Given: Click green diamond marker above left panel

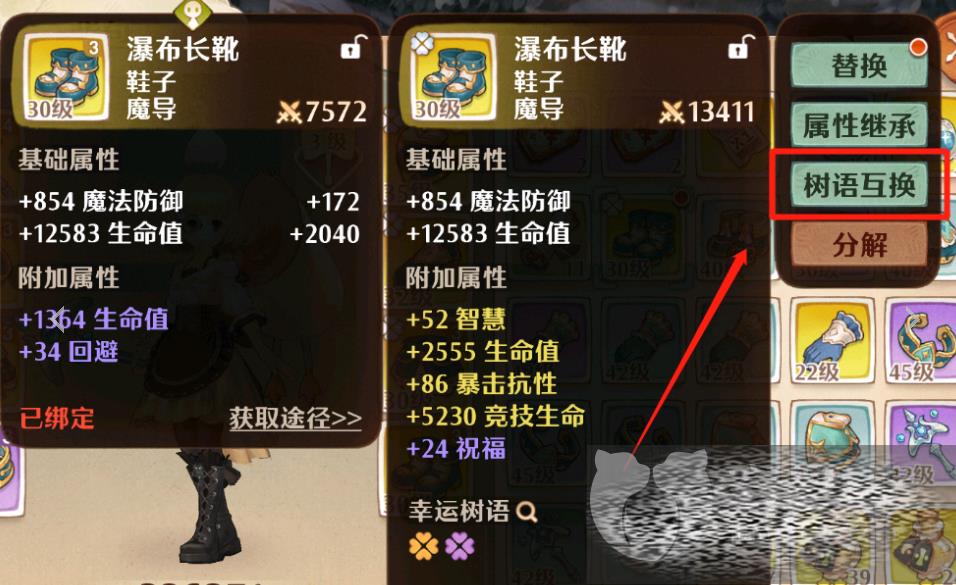Looking at the screenshot, I should (x=193, y=12).
